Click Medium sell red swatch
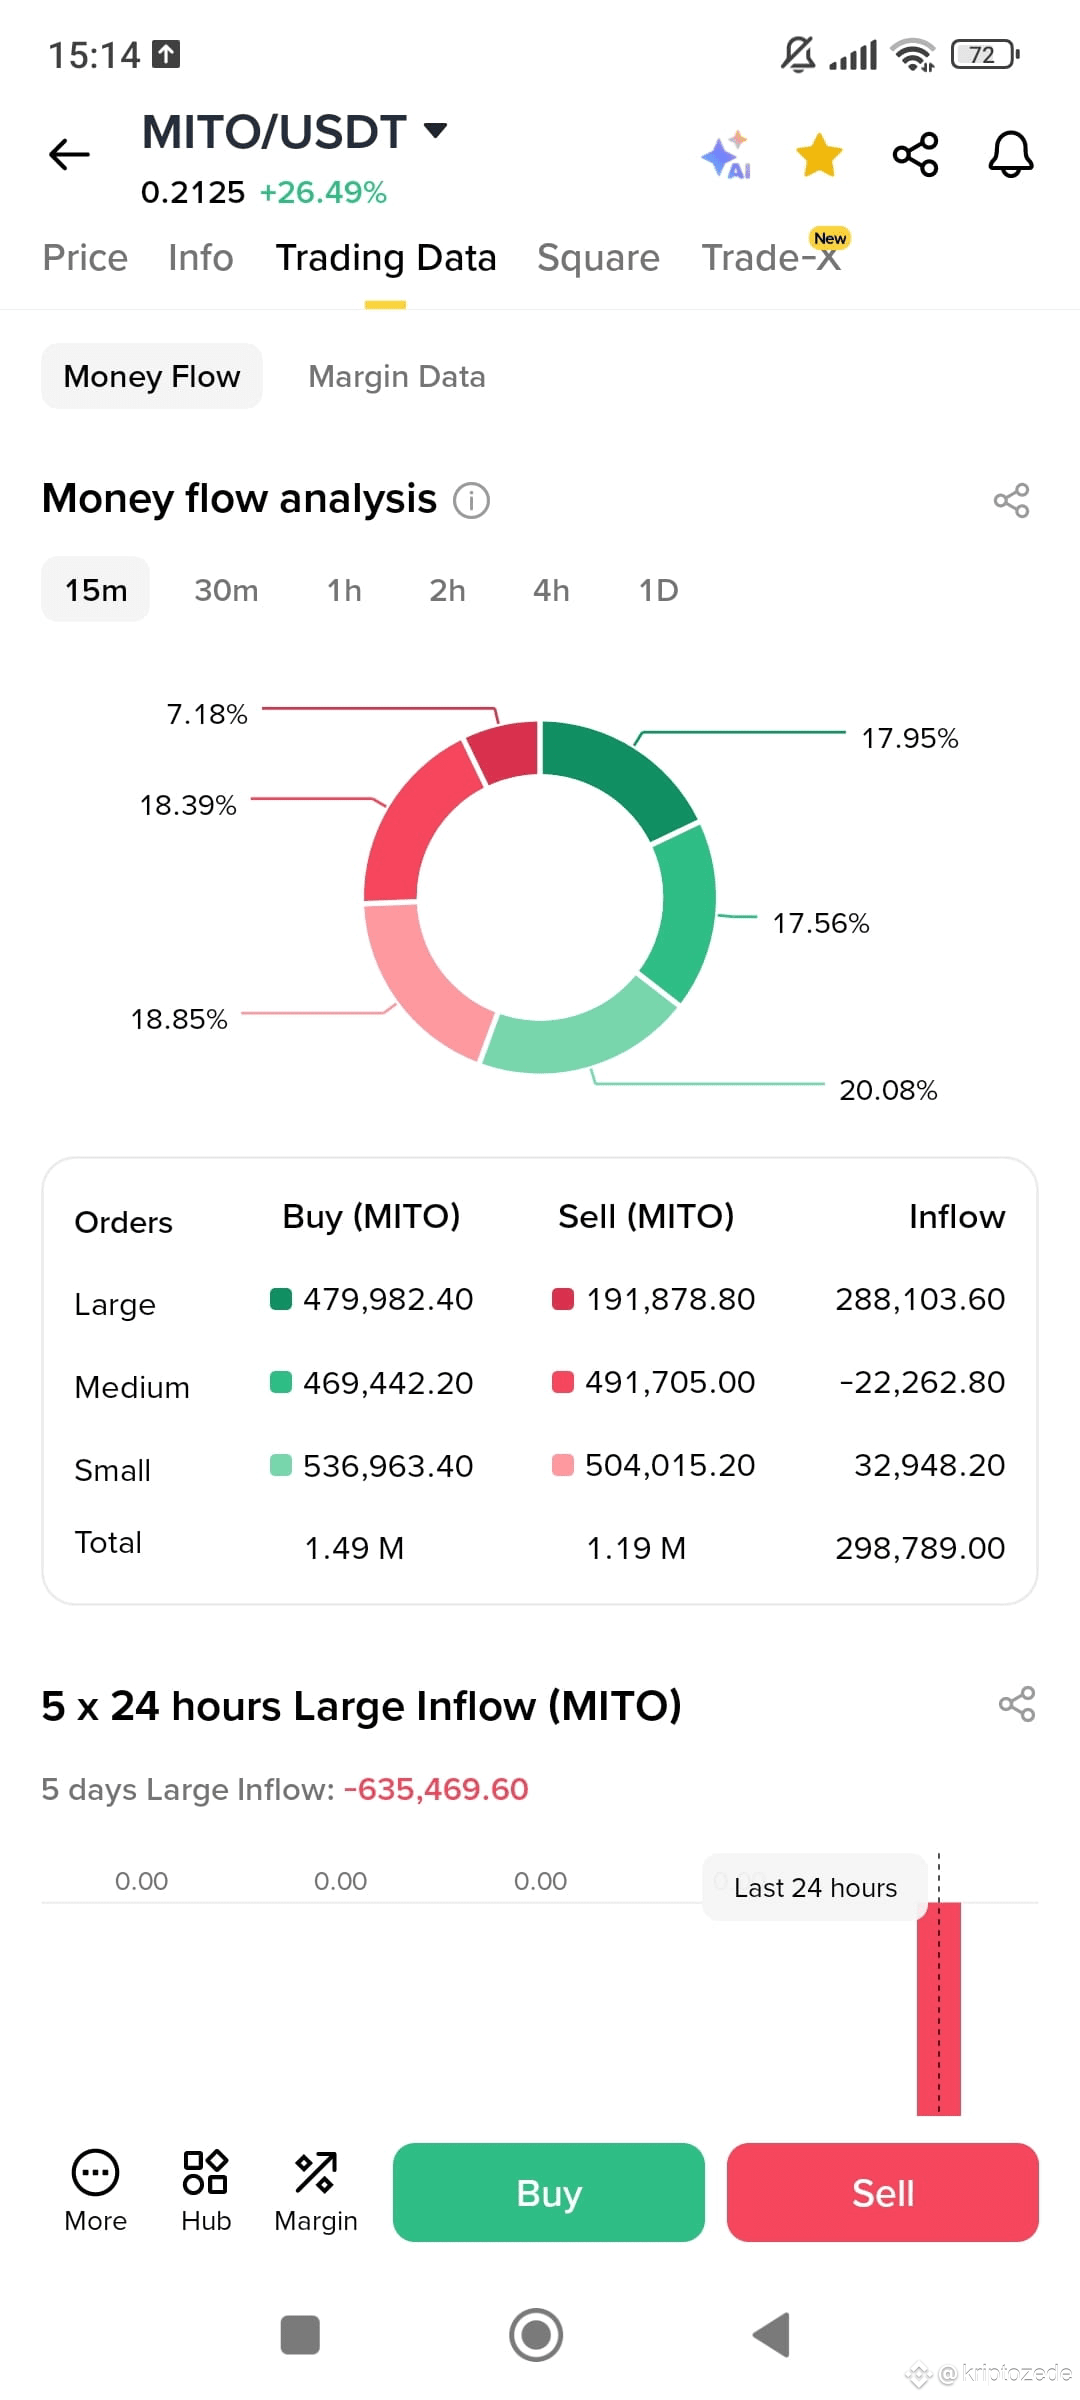Image resolution: width=1080 pixels, height=2400 pixels. coord(563,1382)
